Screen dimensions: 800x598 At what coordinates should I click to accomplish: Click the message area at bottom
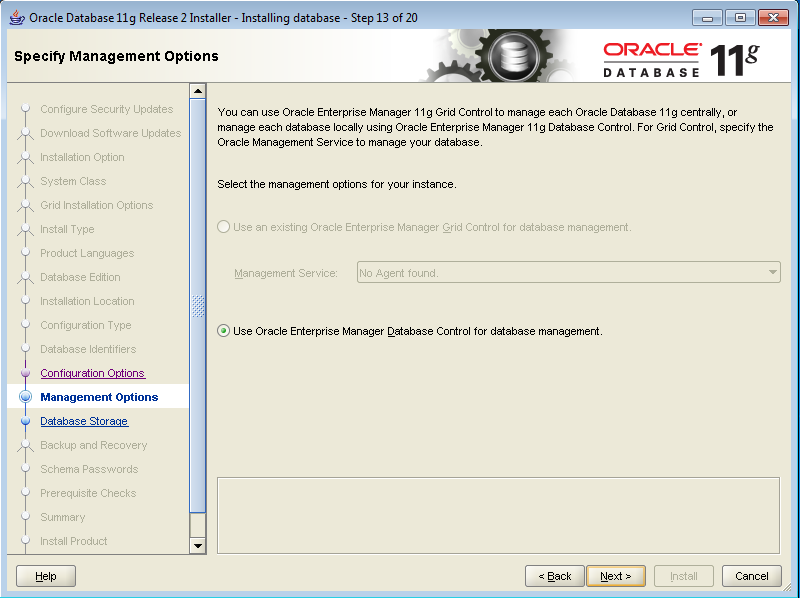[x=498, y=515]
